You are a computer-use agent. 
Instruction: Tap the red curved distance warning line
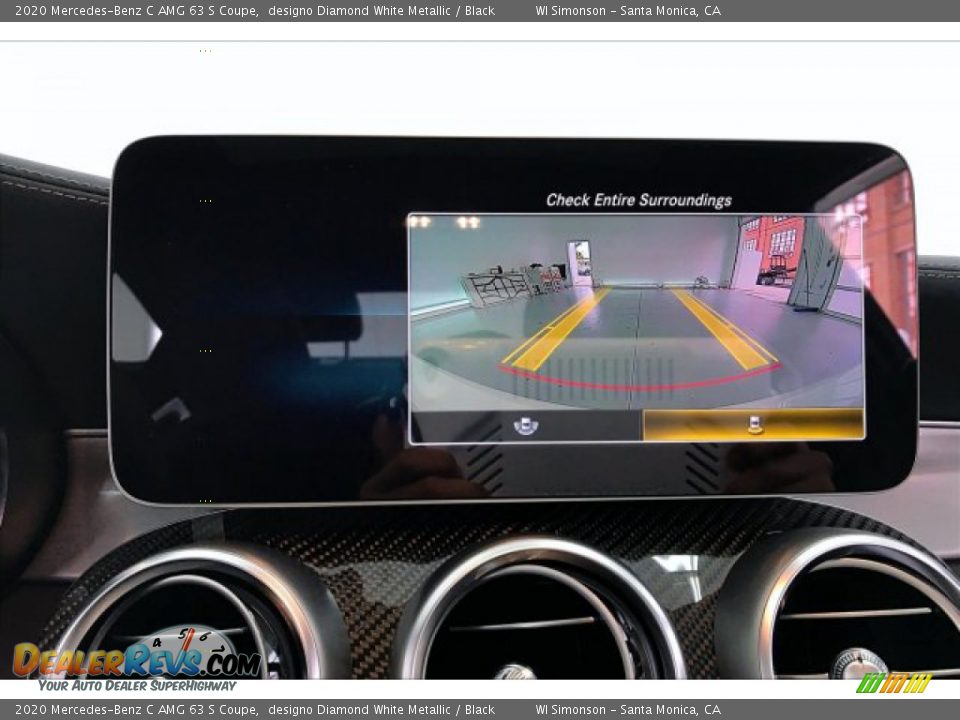click(640, 384)
